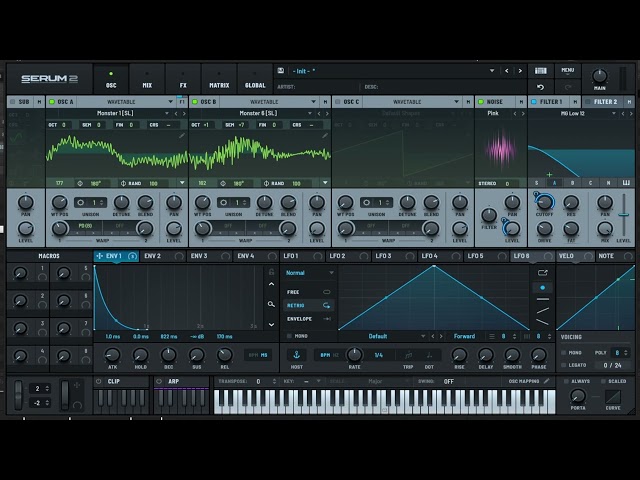Enable OSC C power switch
Viewport: 640px width, 480px height.
click(338, 102)
